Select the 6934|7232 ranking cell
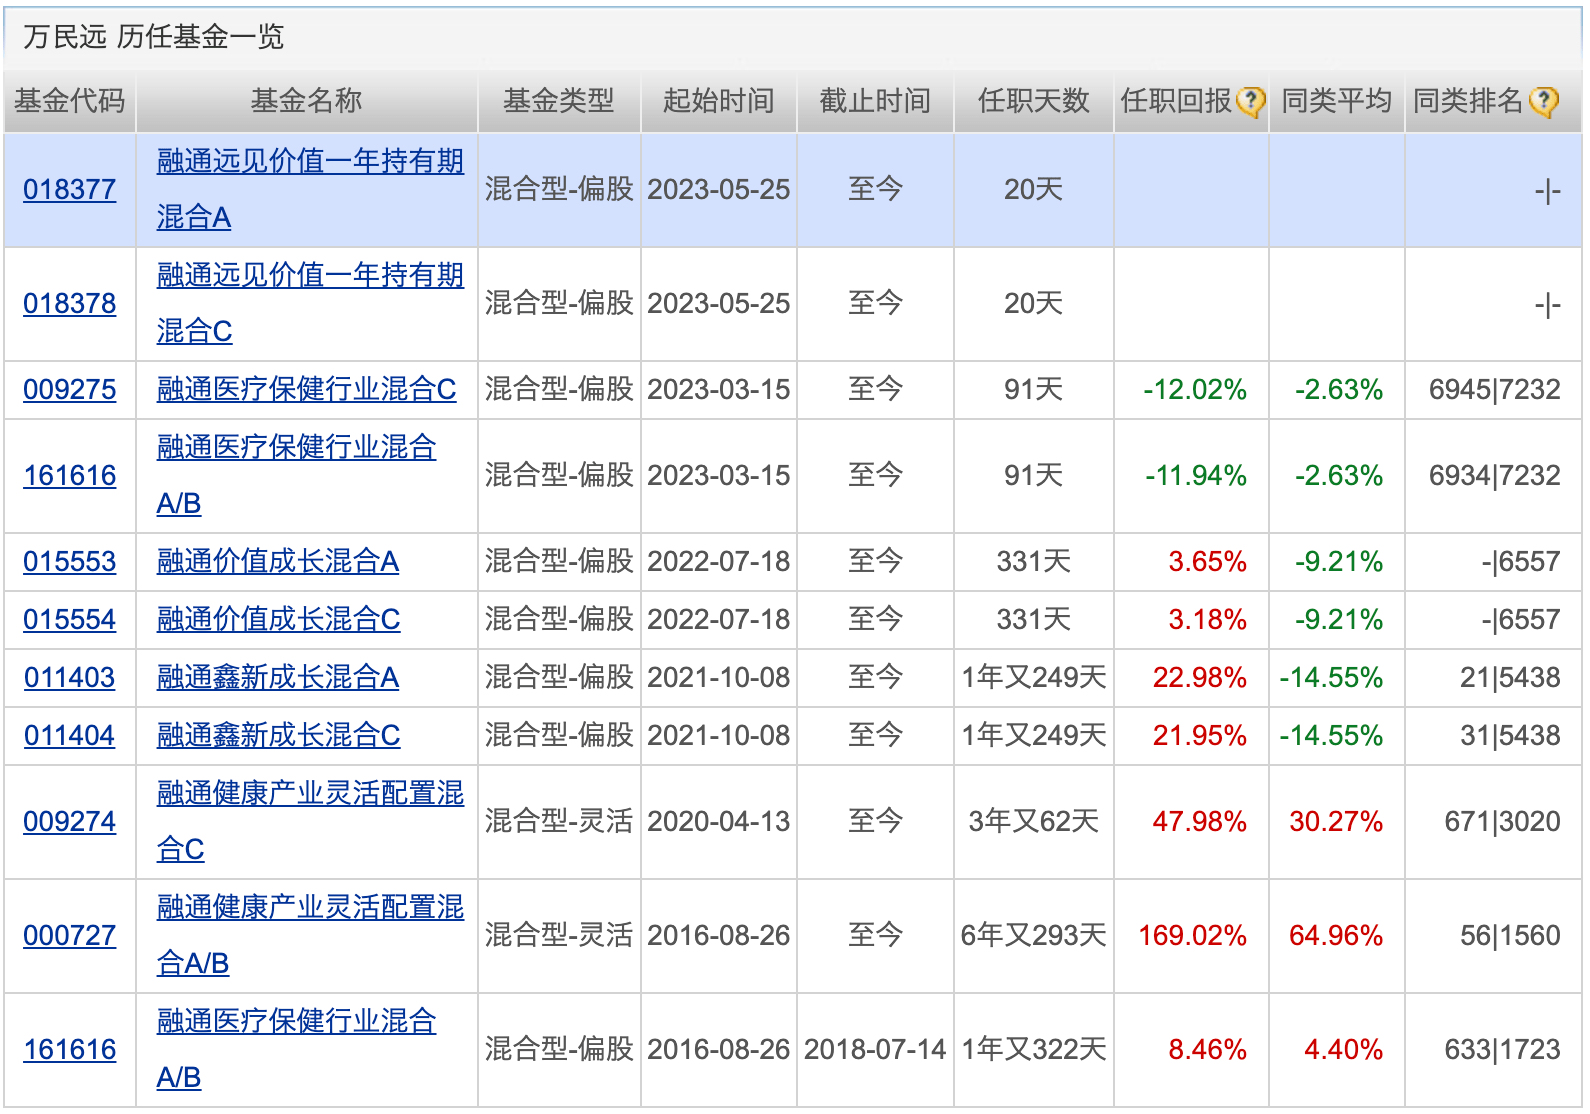The image size is (1590, 1114). point(1495,475)
